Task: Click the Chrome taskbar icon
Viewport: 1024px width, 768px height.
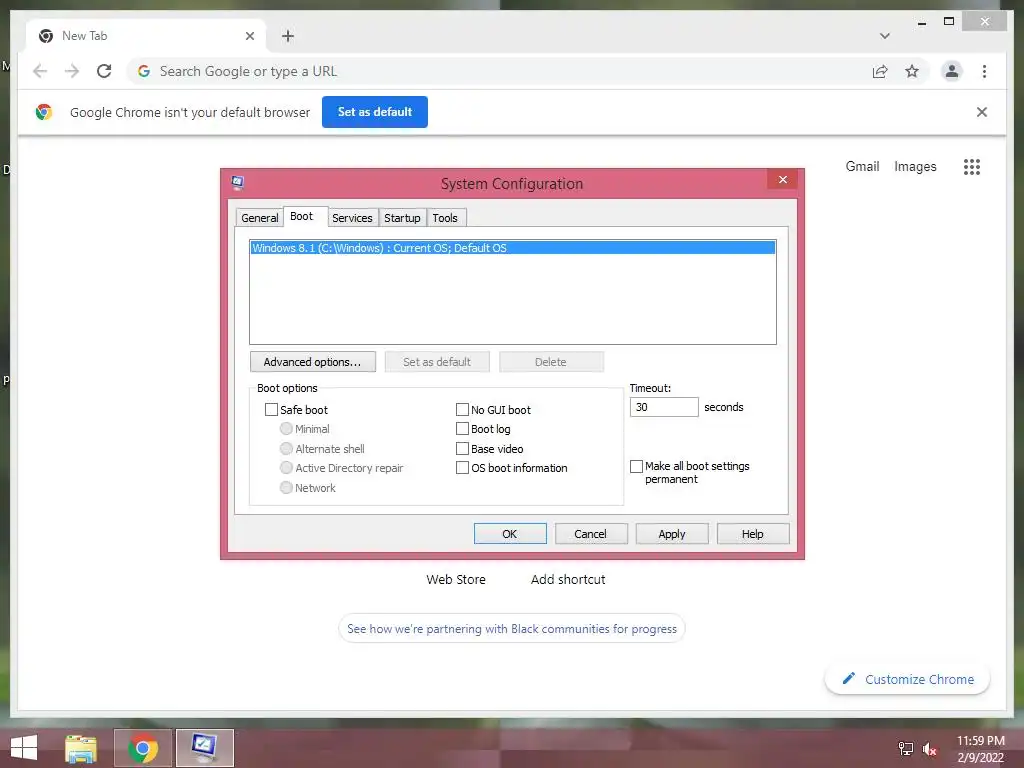Action: [x=143, y=748]
